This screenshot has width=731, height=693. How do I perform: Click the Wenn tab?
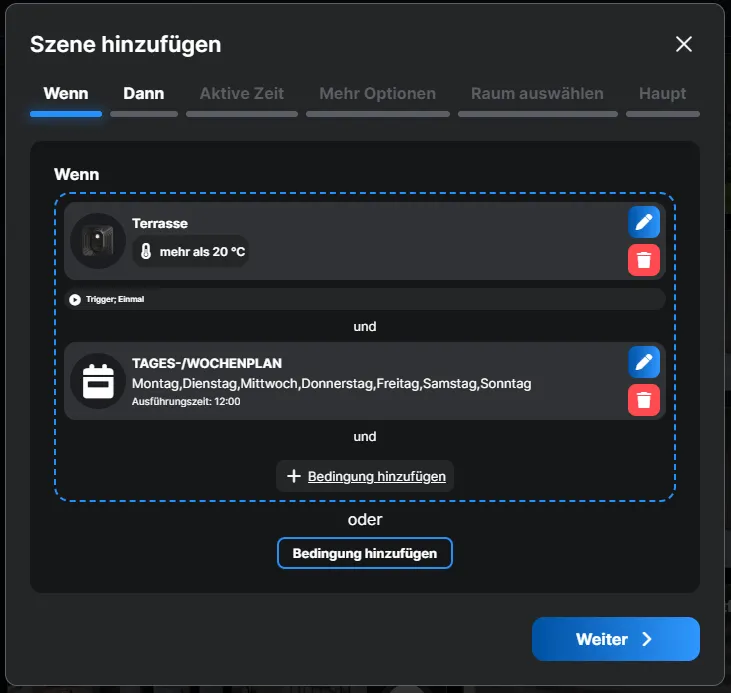(x=66, y=94)
